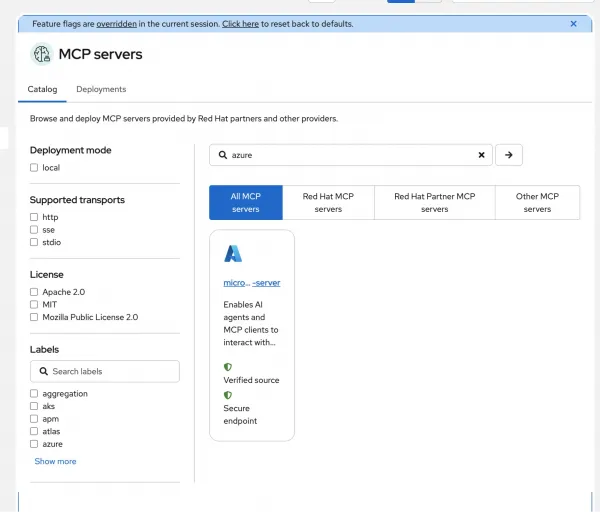Click the Verified source text
This screenshot has height=512, width=600.
(x=251, y=380)
